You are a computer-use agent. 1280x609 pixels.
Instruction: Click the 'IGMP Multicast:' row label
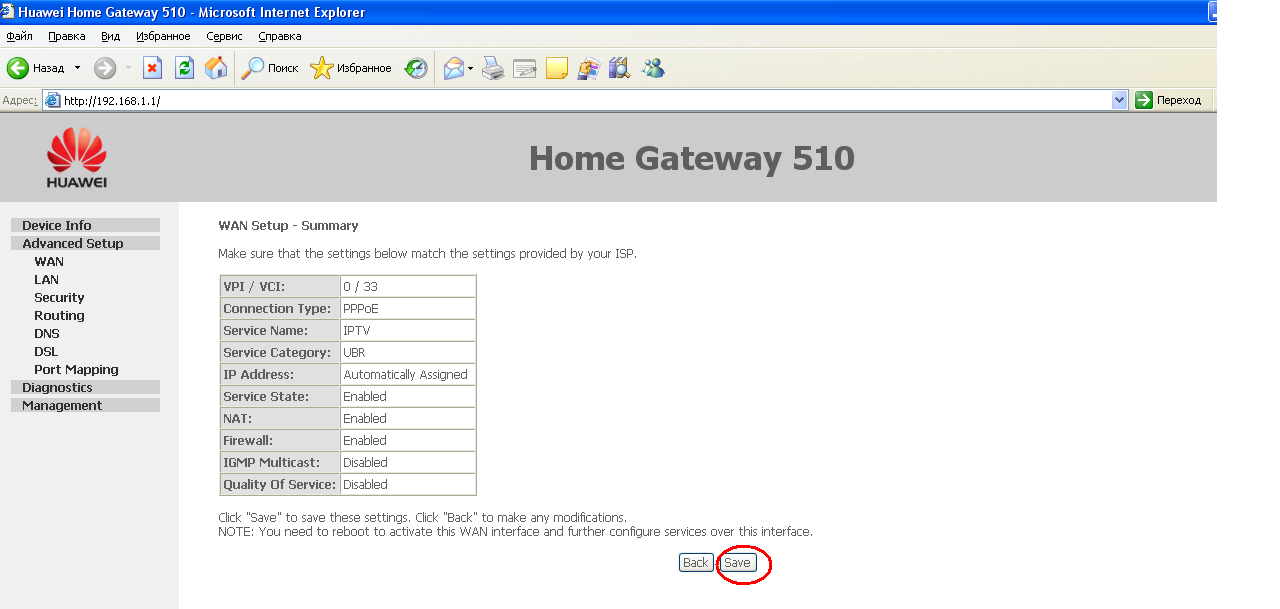[271, 463]
